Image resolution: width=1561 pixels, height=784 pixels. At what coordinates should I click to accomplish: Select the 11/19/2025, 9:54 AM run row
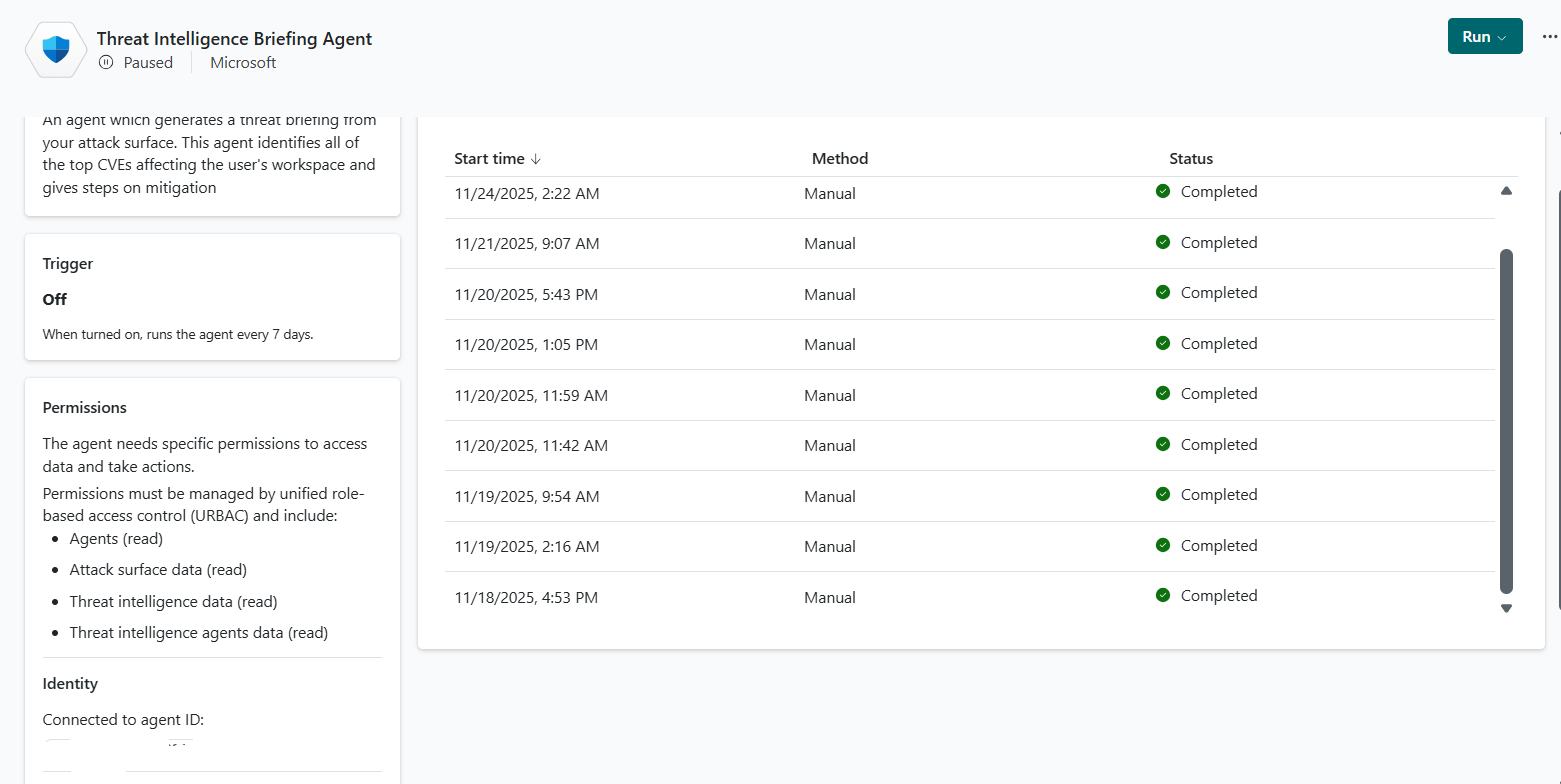(526, 496)
